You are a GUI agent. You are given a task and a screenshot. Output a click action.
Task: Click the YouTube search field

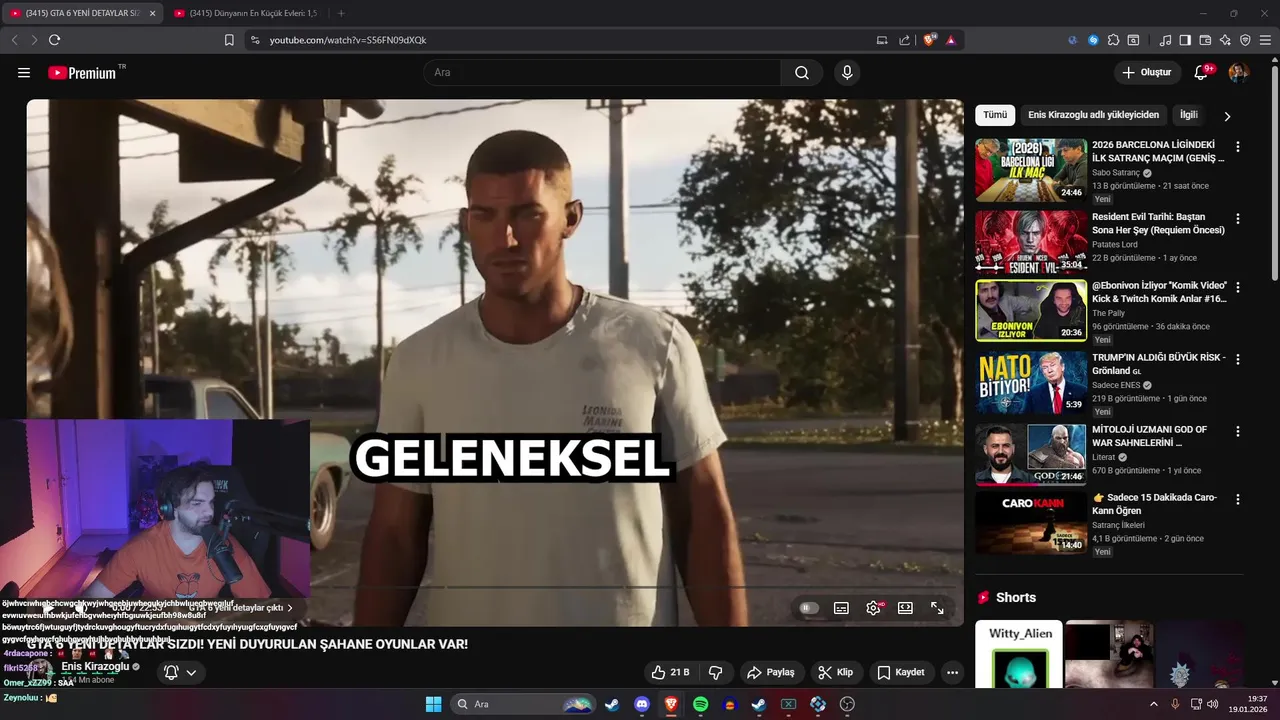pyautogui.click(x=602, y=73)
